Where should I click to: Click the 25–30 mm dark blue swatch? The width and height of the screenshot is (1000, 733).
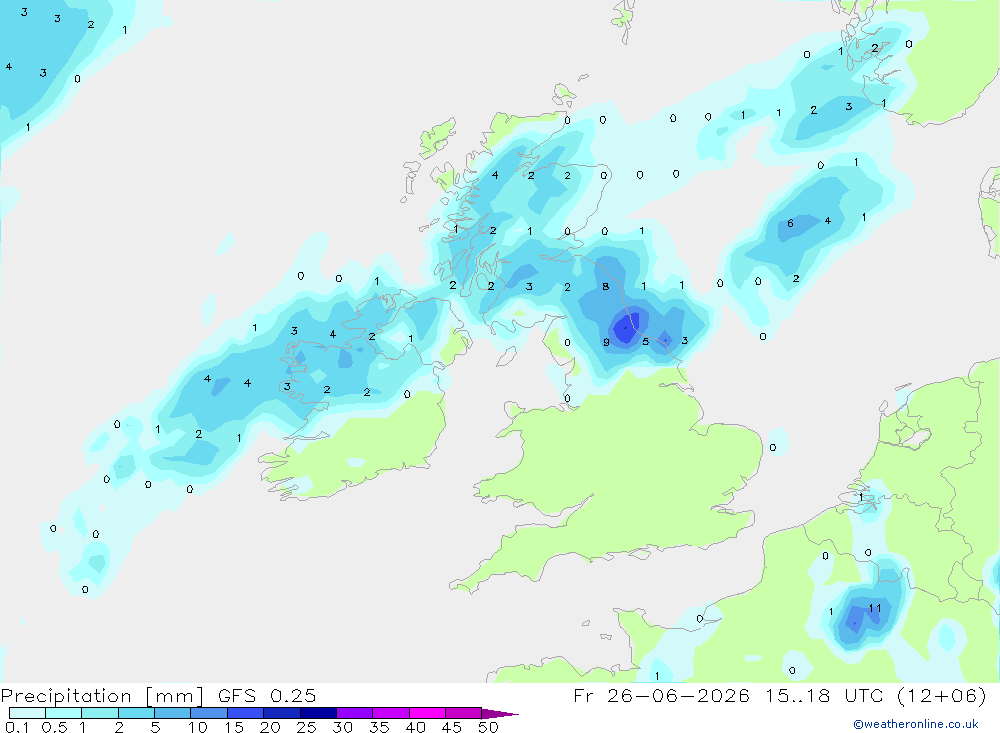pos(318,713)
